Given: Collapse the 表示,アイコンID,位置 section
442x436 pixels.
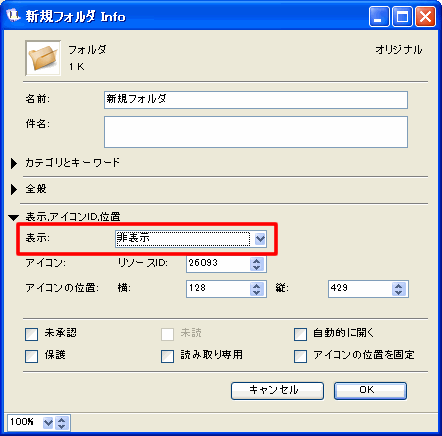Looking at the screenshot, I should tap(13, 218).
